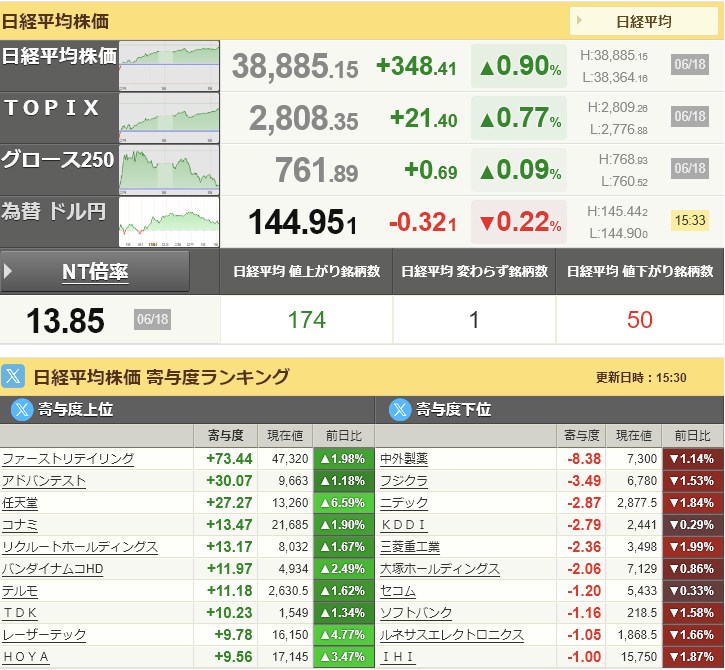
Task: Click the ▲0.09% change badge
Action: click(x=519, y=170)
